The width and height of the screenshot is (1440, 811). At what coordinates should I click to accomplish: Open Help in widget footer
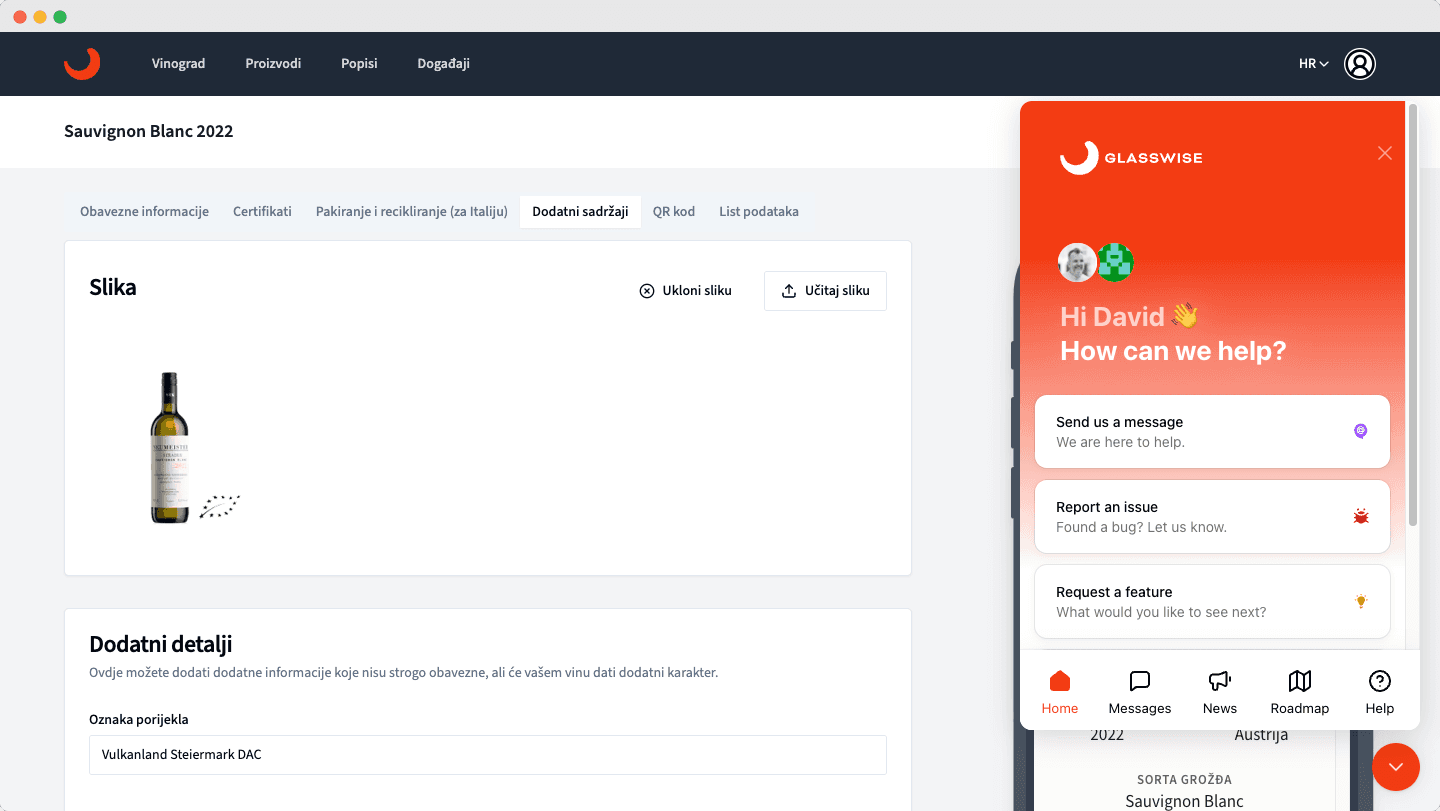(x=1380, y=692)
